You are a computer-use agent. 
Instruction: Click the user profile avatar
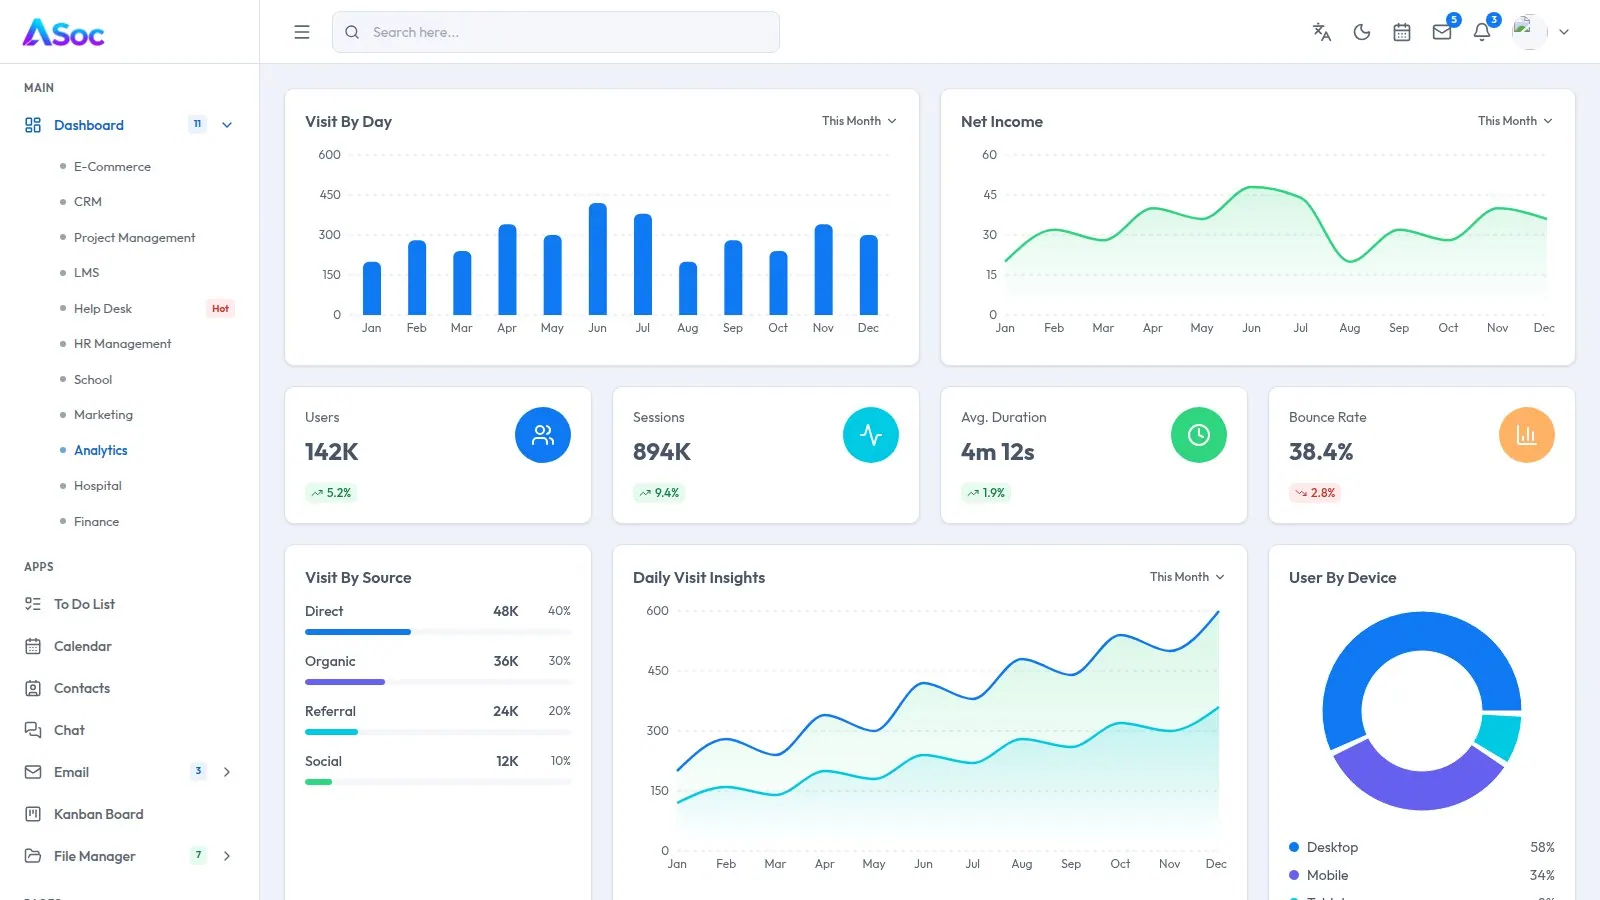pyautogui.click(x=1529, y=32)
